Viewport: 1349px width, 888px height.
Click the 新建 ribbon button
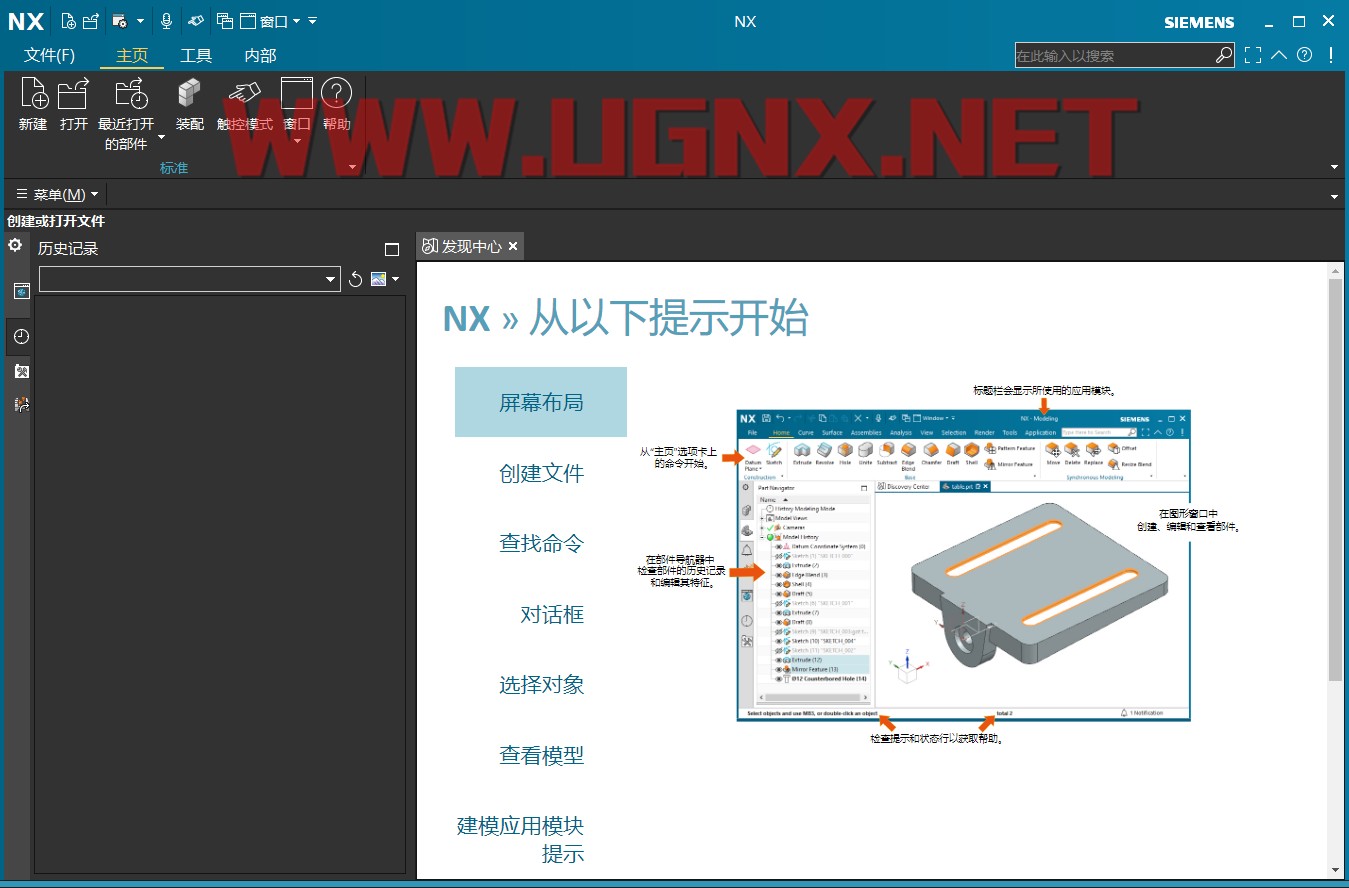click(x=33, y=104)
